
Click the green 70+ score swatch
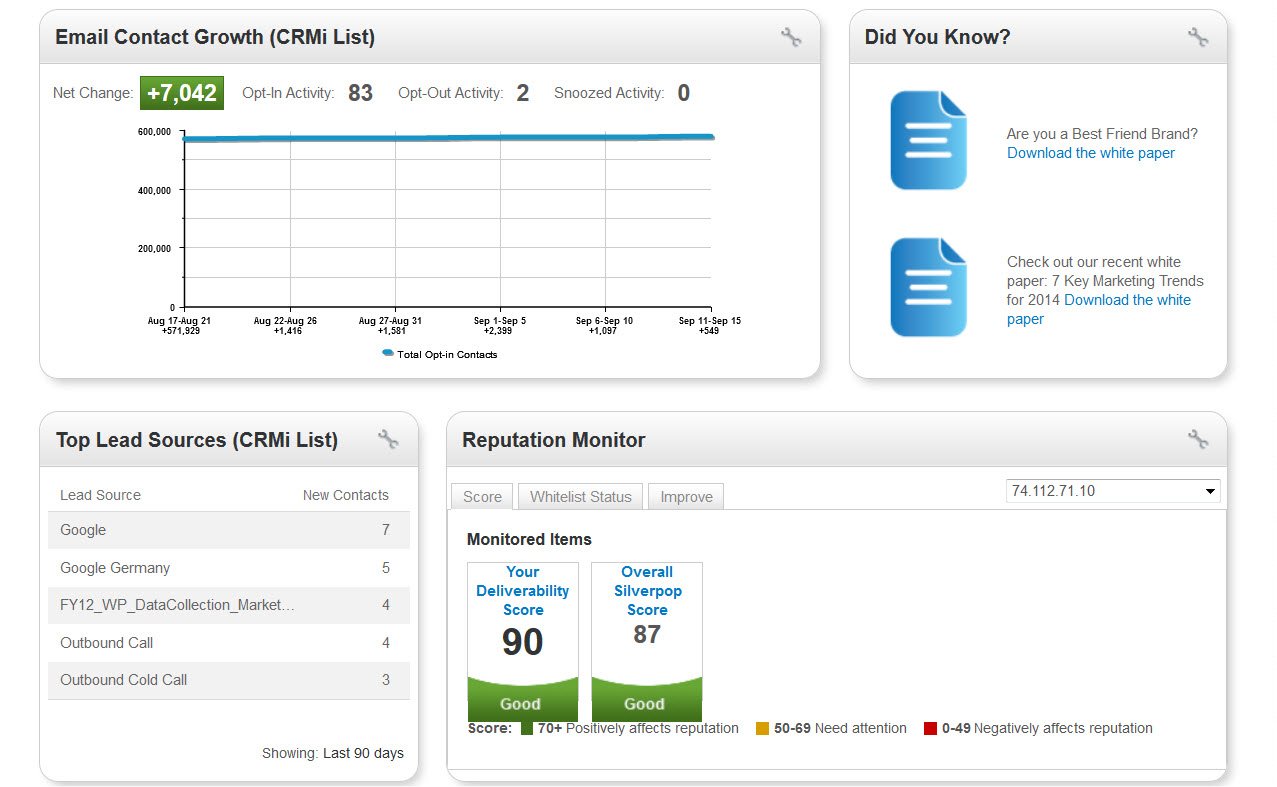(x=527, y=728)
